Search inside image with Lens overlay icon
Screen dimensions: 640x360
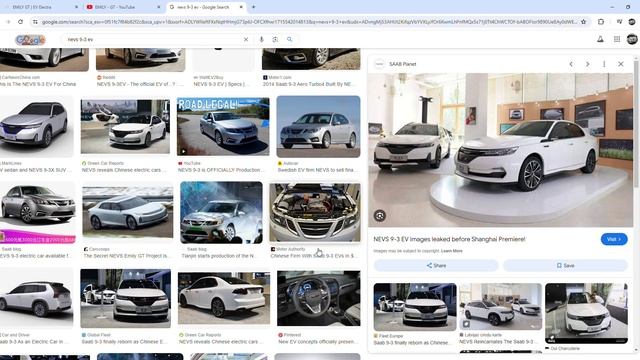tap(380, 216)
